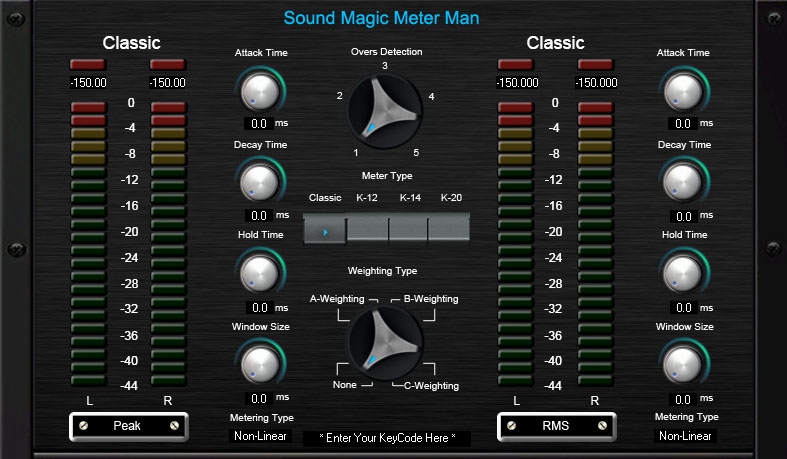Reset right meter R channel clip indicator
The image size is (787, 459).
tap(595, 65)
